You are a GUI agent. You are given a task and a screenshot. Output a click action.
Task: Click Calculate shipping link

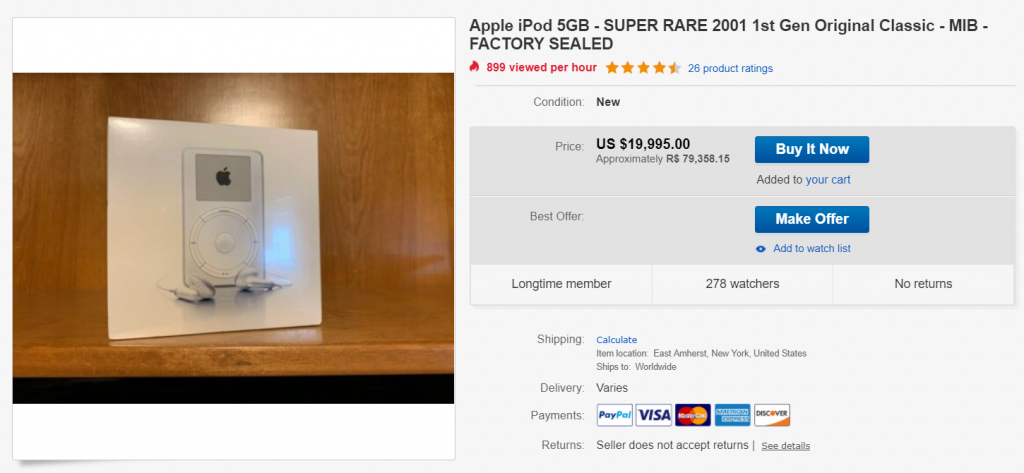click(616, 340)
